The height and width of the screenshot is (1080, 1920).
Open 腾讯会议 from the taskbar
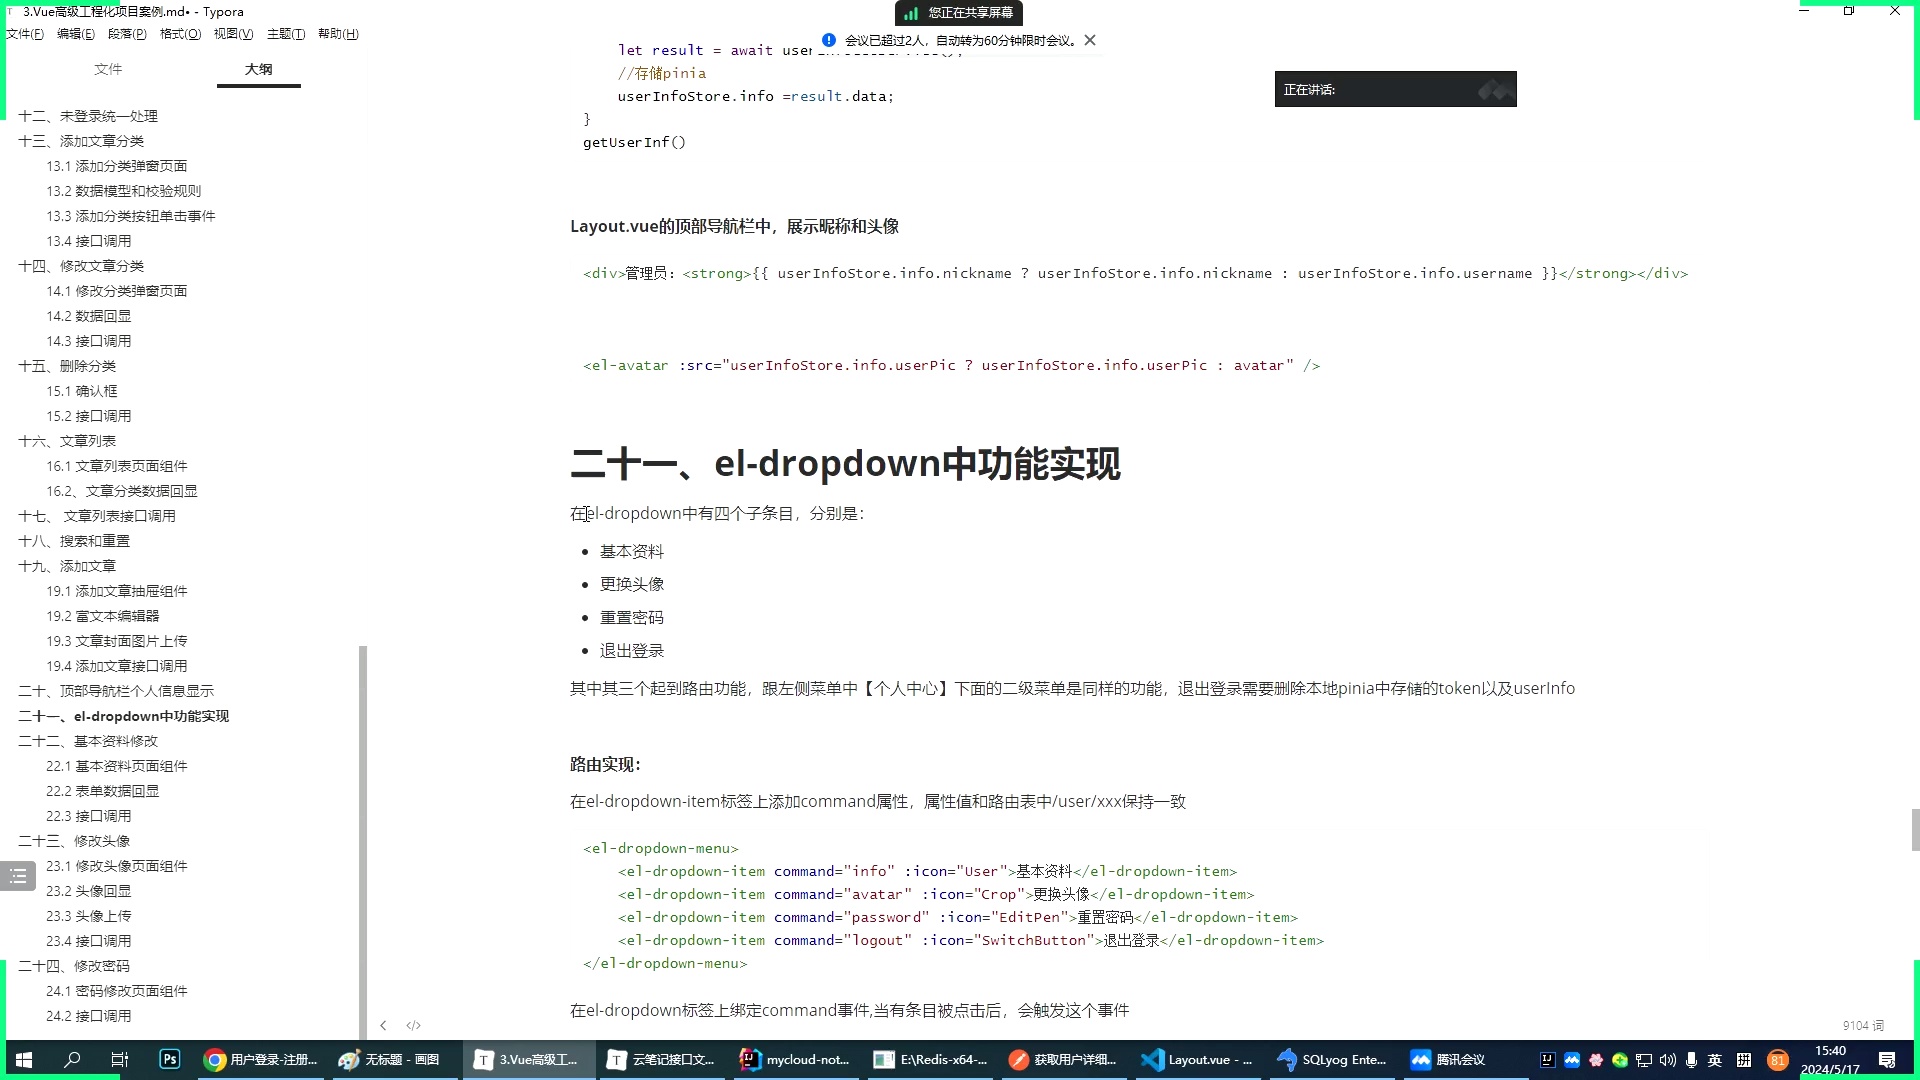click(x=1449, y=1059)
